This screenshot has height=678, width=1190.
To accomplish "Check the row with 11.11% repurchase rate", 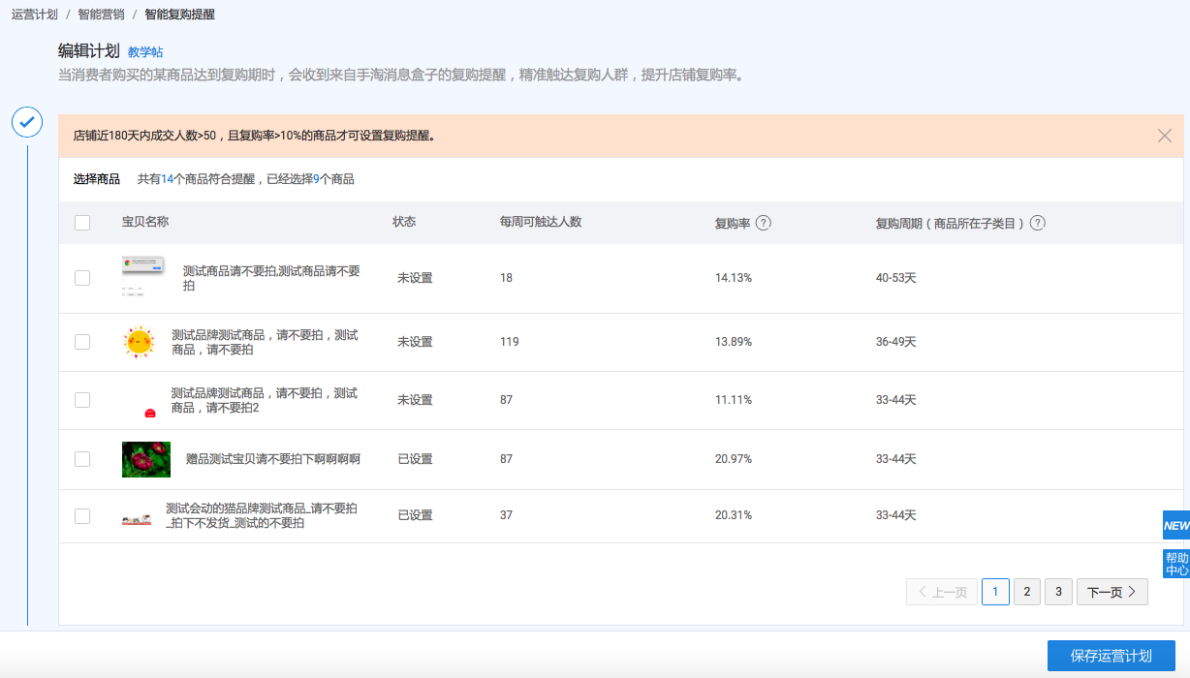I will click(82, 400).
